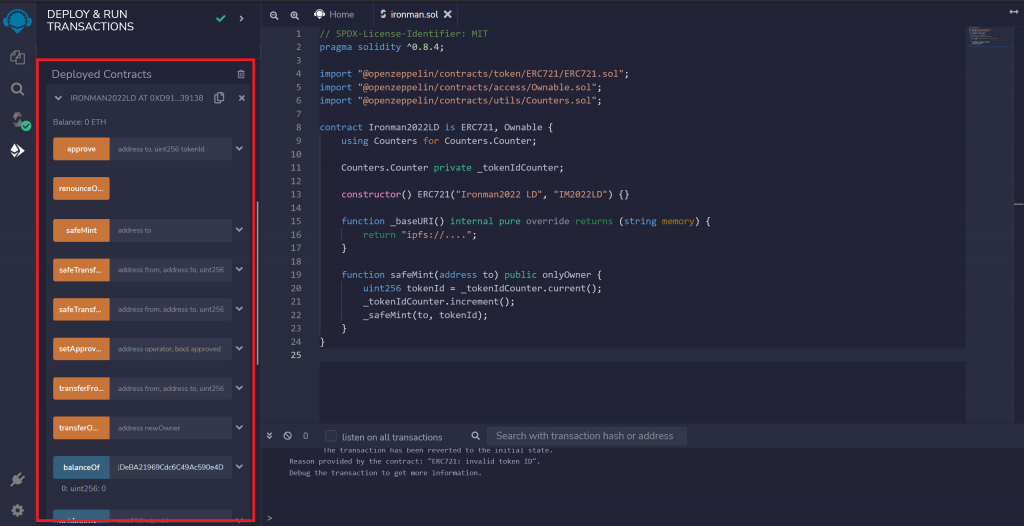Image resolution: width=1024 pixels, height=526 pixels.
Task: Close the ironman.sol tab
Action: [447, 14]
